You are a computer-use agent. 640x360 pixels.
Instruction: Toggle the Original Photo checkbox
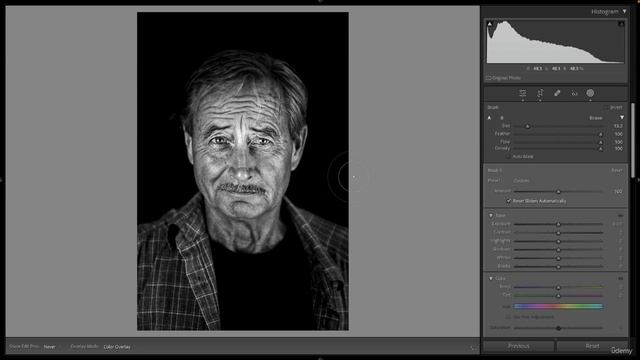pyautogui.click(x=488, y=78)
